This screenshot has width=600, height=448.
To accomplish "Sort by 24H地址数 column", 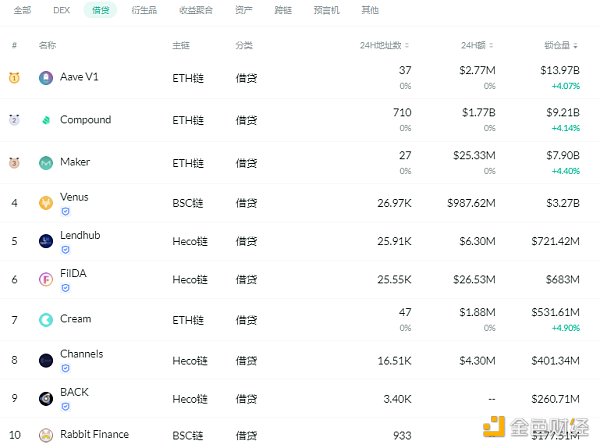I will pos(385,46).
